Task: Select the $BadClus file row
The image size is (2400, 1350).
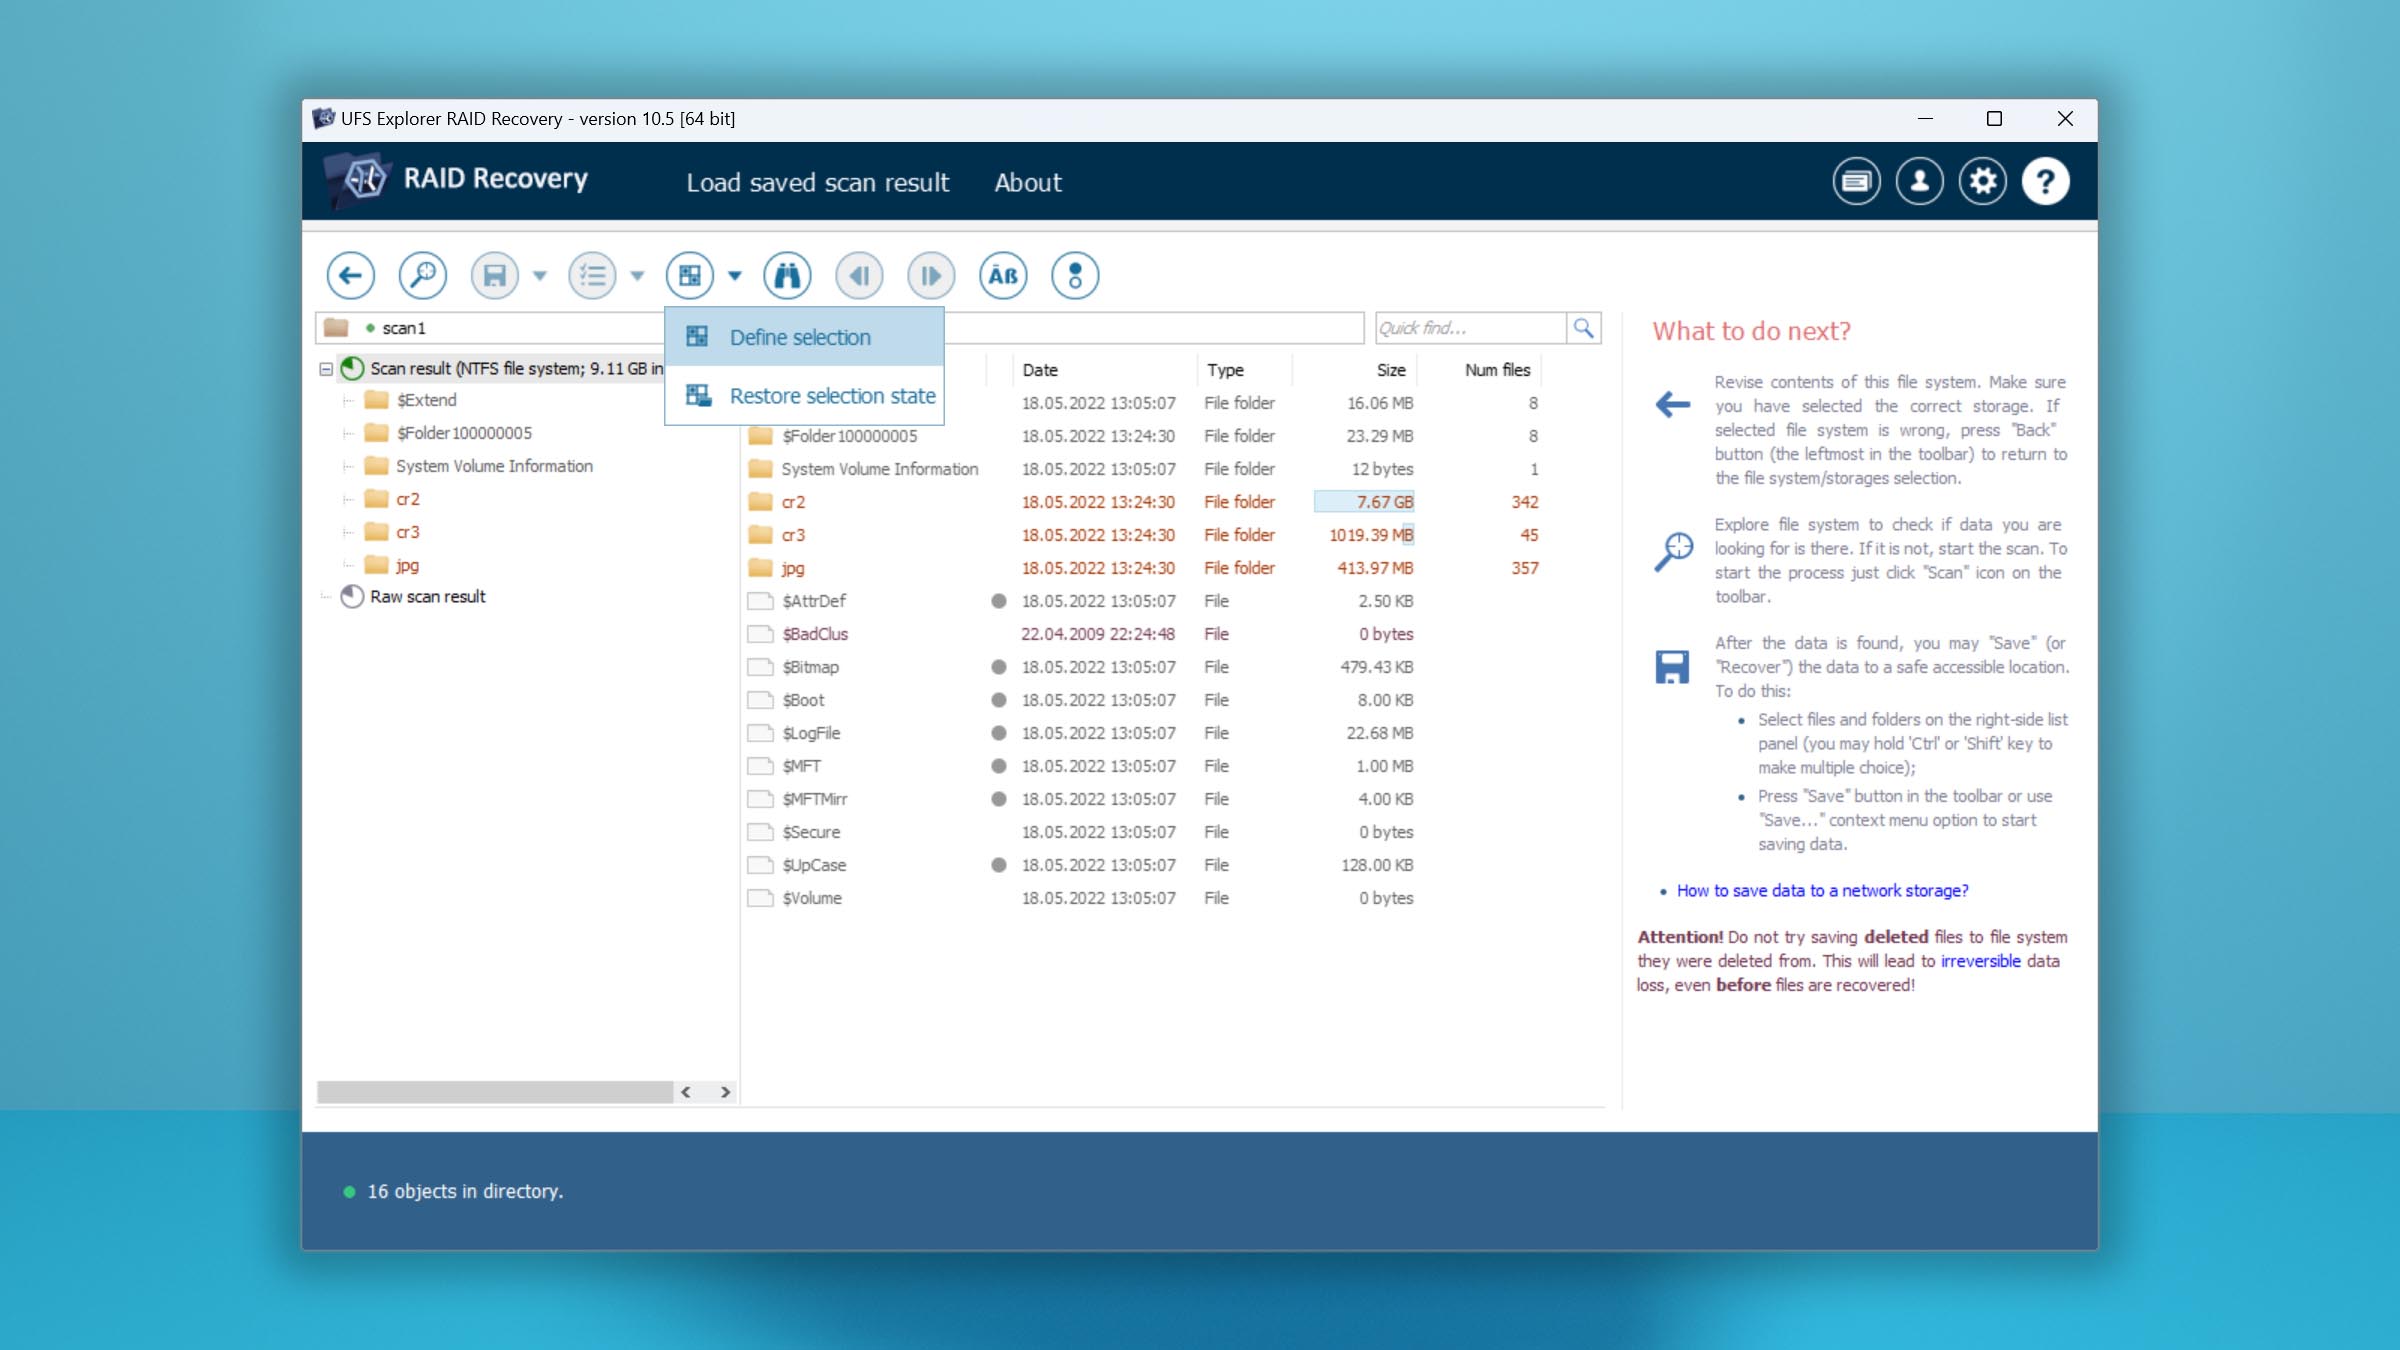Action: point(1145,634)
